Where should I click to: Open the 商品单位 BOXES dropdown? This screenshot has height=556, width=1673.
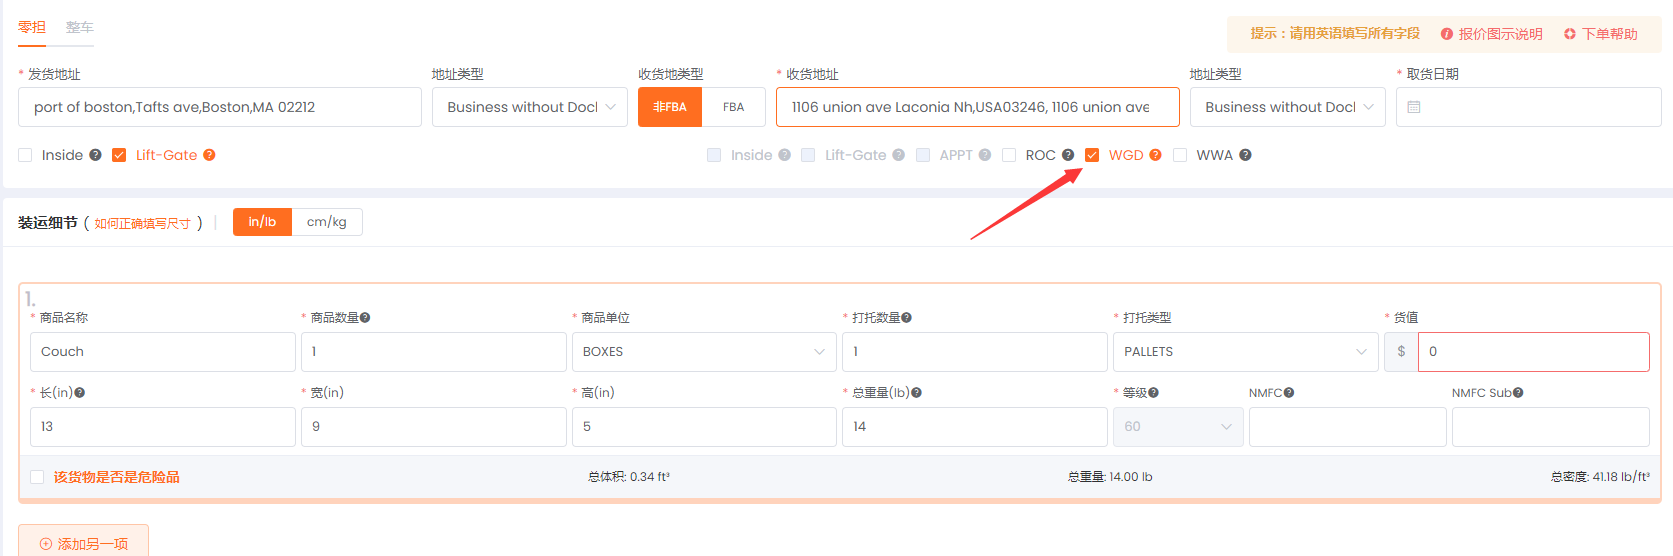point(703,352)
